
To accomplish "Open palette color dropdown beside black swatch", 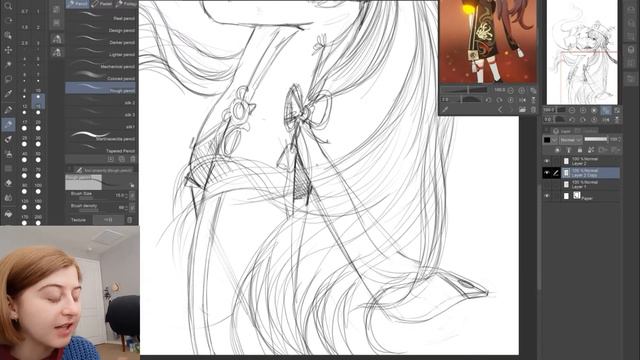I will click(554, 140).
